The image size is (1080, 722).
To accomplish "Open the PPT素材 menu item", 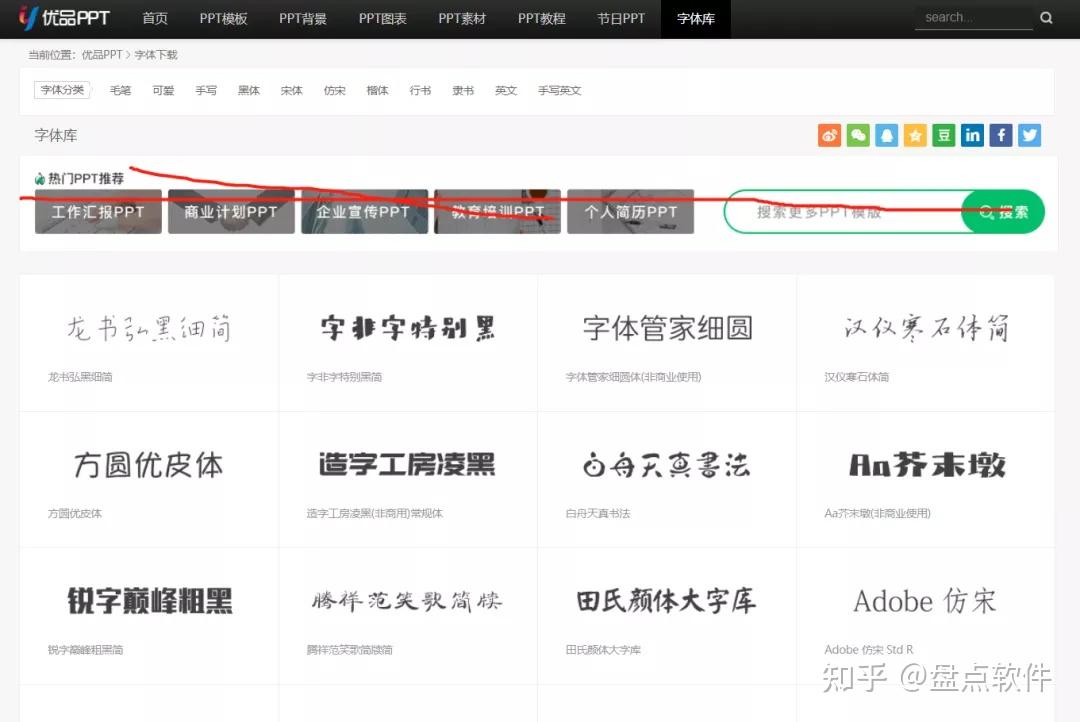I will tap(462, 19).
